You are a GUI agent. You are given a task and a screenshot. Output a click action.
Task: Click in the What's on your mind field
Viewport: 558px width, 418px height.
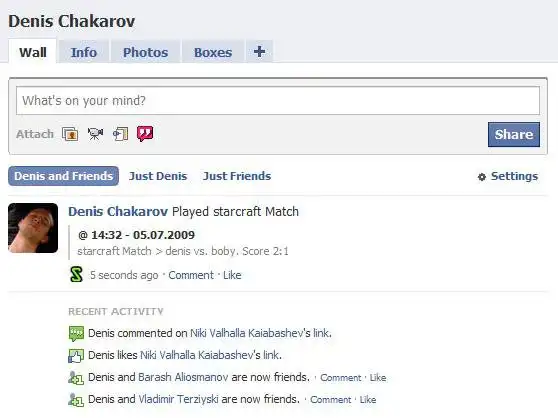pos(278,101)
